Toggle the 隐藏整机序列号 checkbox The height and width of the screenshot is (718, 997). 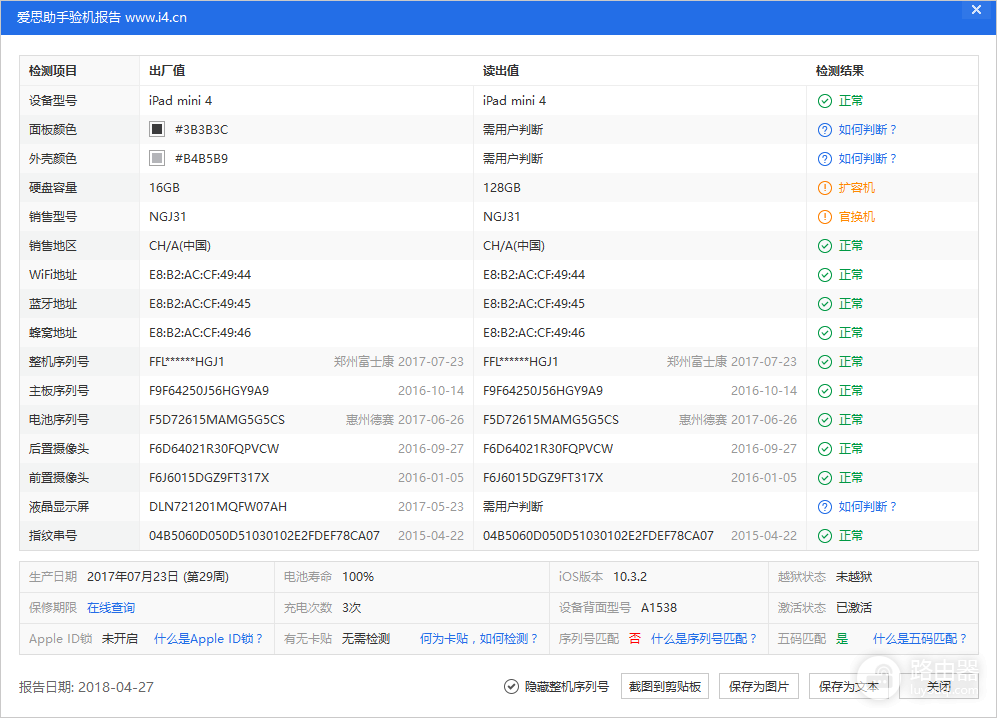pyautogui.click(x=511, y=687)
